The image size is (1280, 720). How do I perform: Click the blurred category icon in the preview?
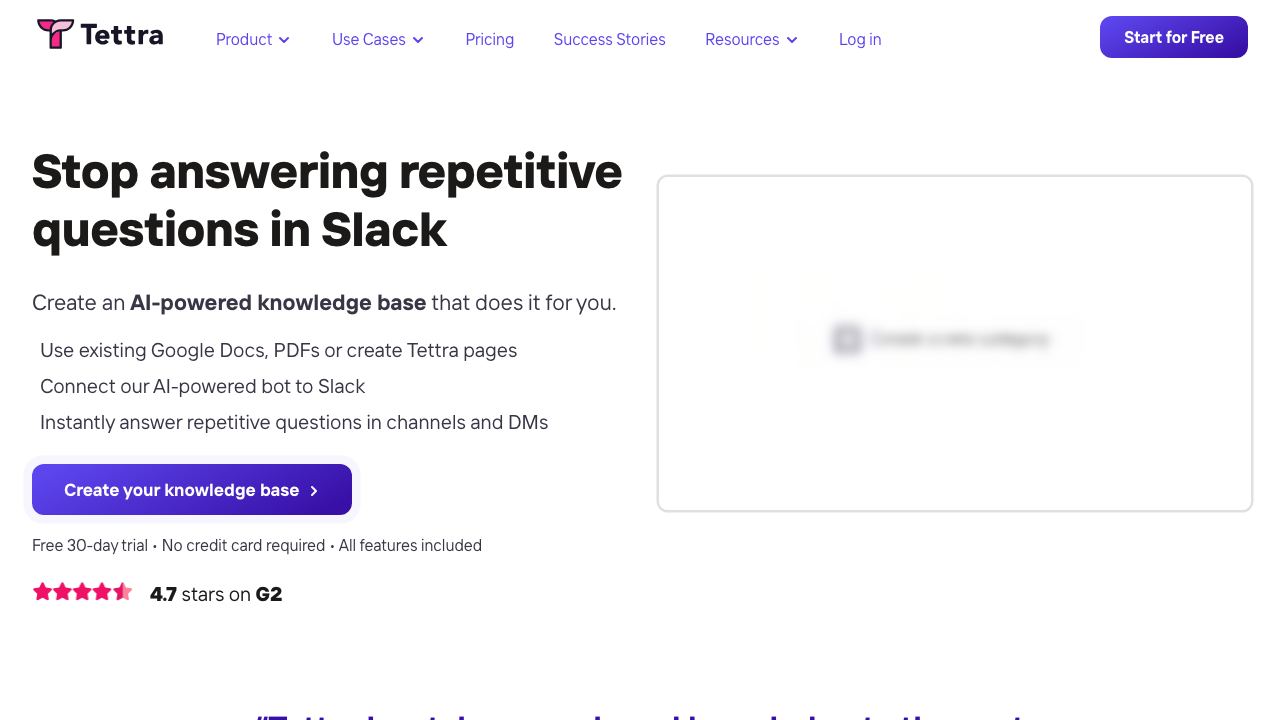pos(847,339)
